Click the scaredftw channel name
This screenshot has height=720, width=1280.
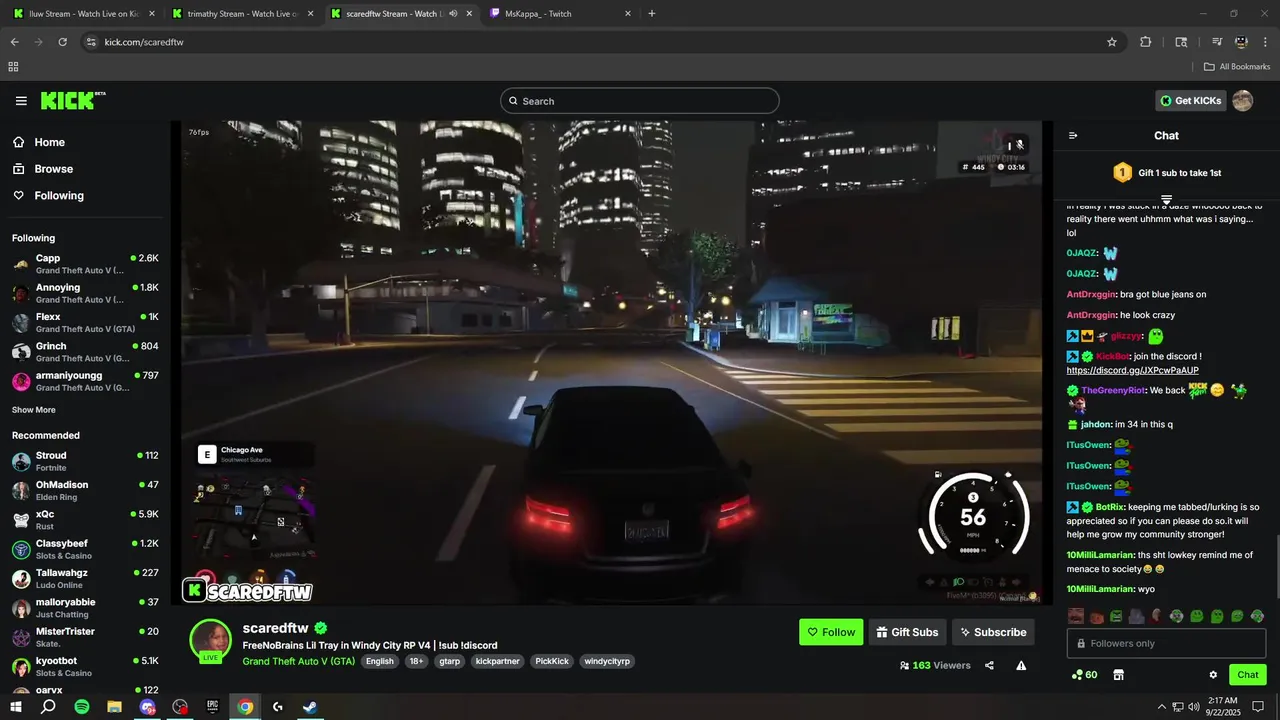(x=275, y=628)
